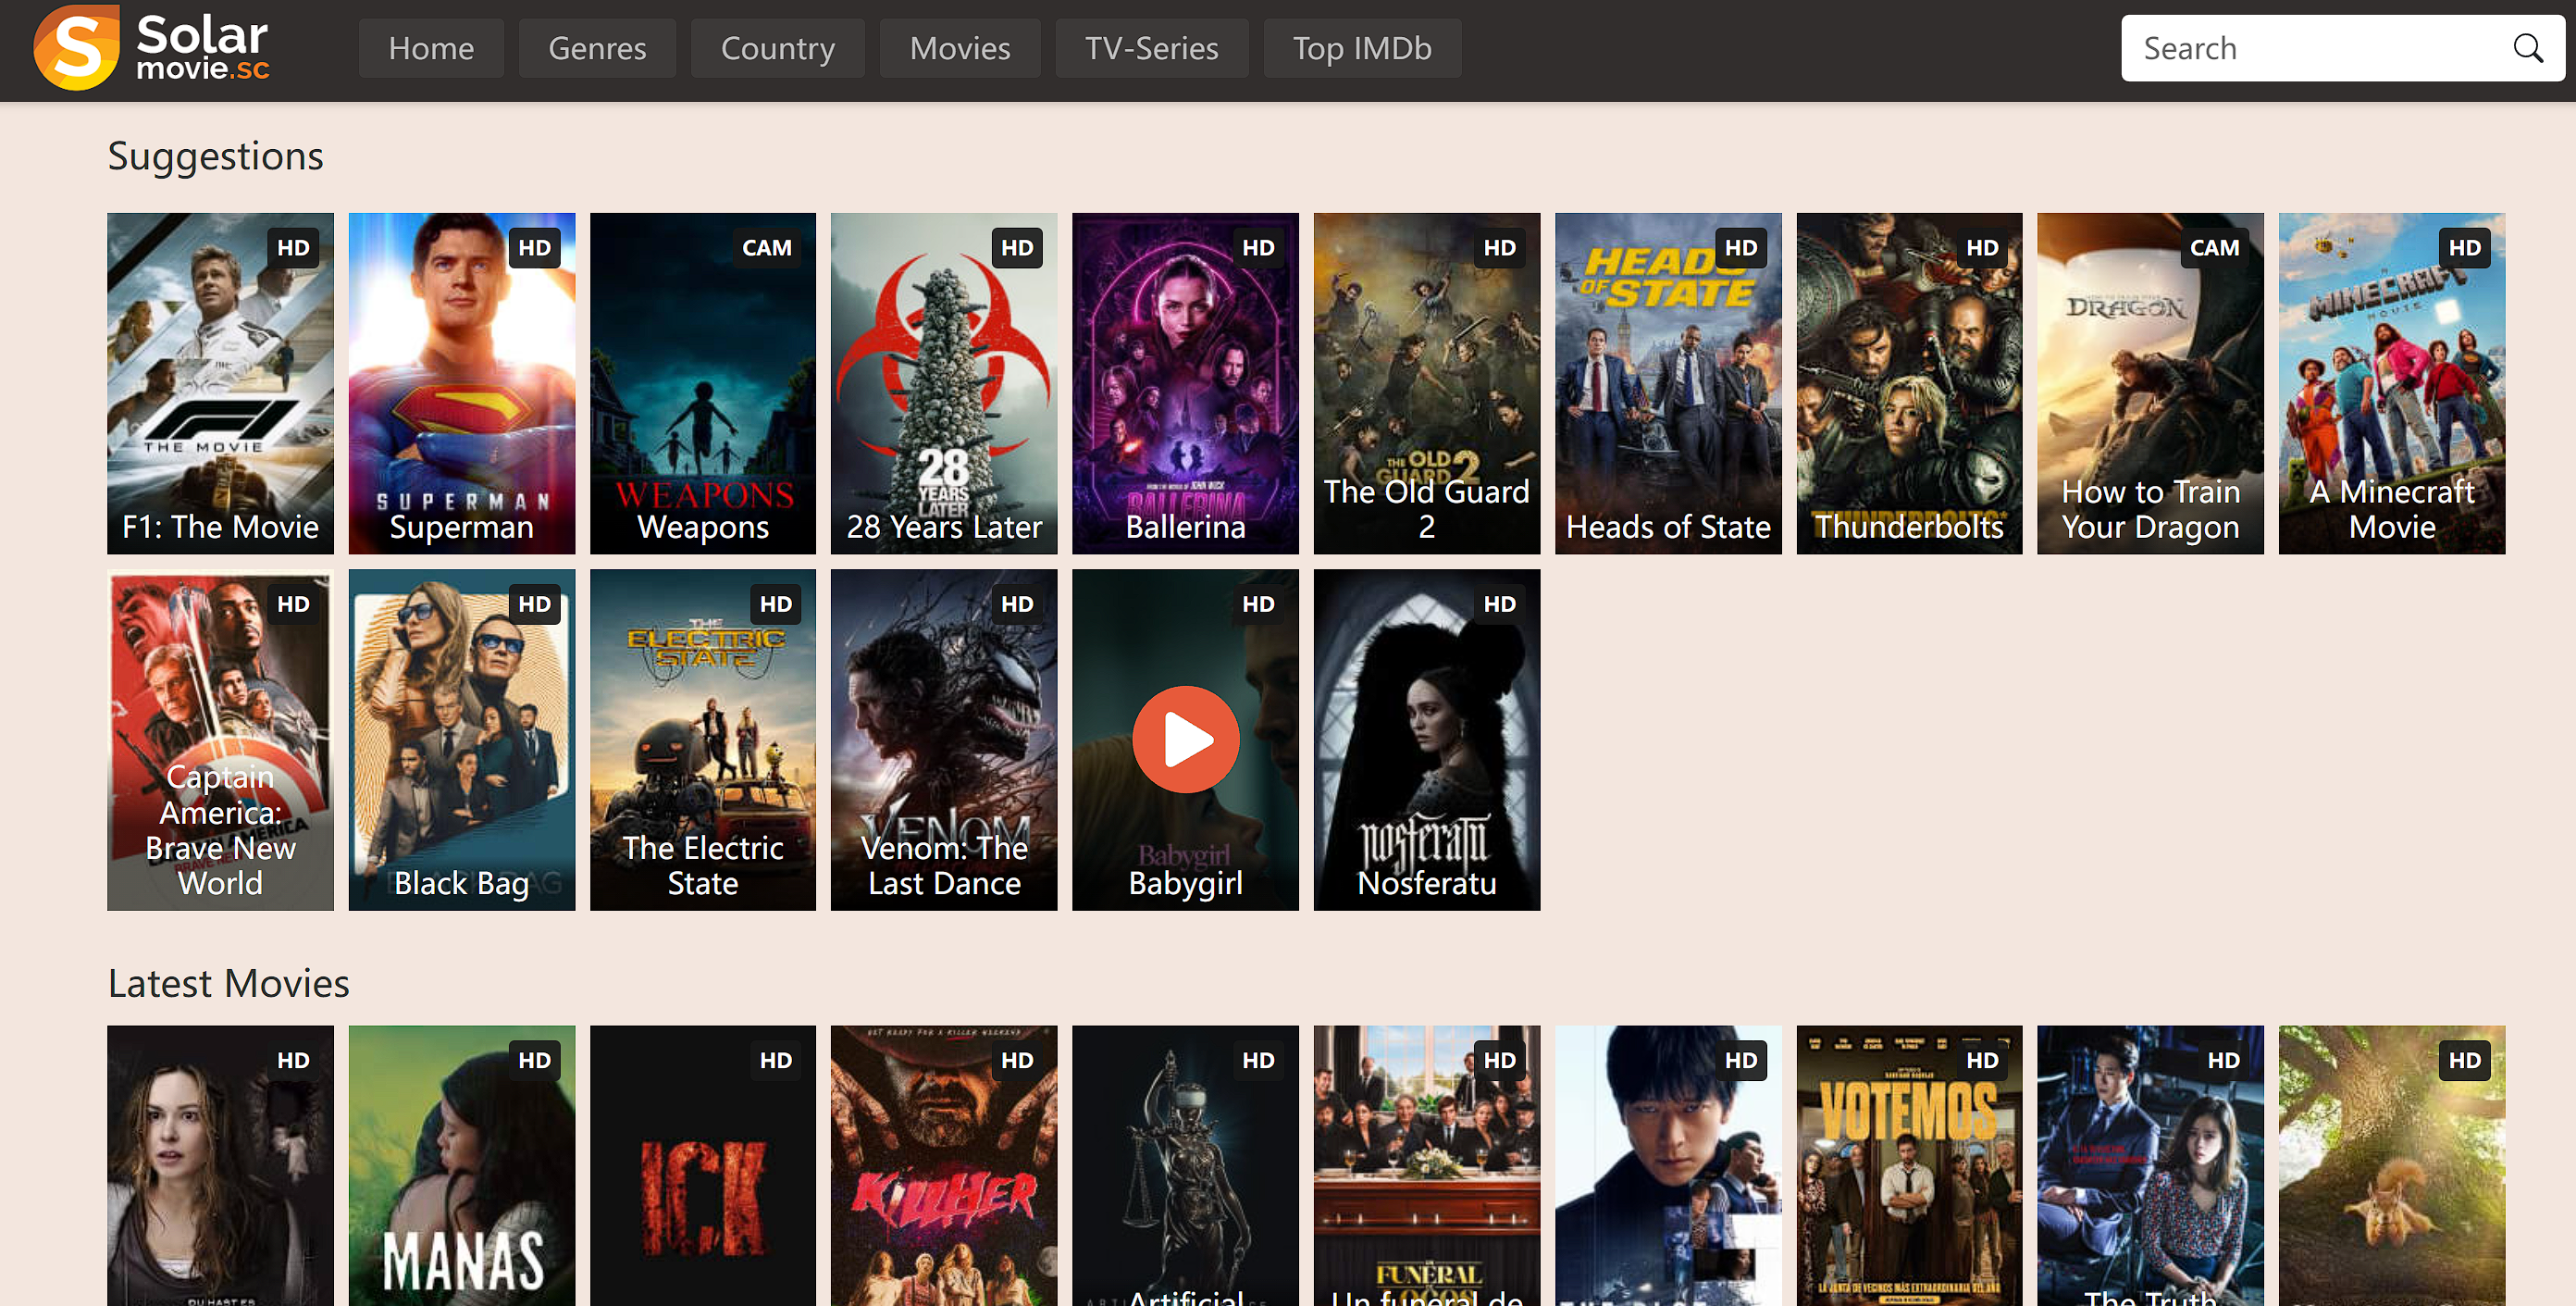Open A Minecraft Movie poster
This screenshot has width=2576, height=1306.
[x=2392, y=383]
